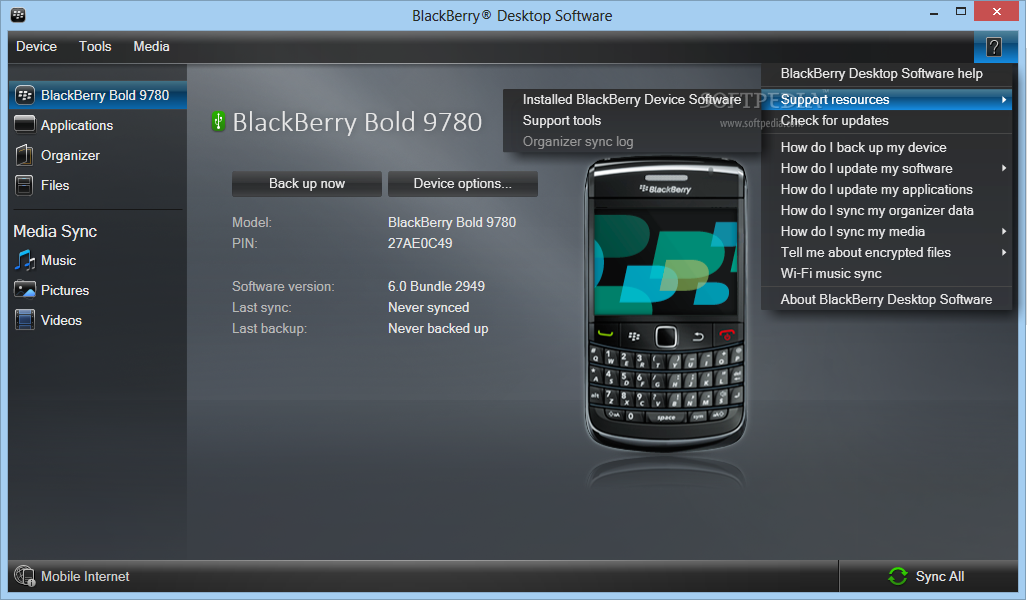Open the Pictures sidebar label

coord(65,290)
